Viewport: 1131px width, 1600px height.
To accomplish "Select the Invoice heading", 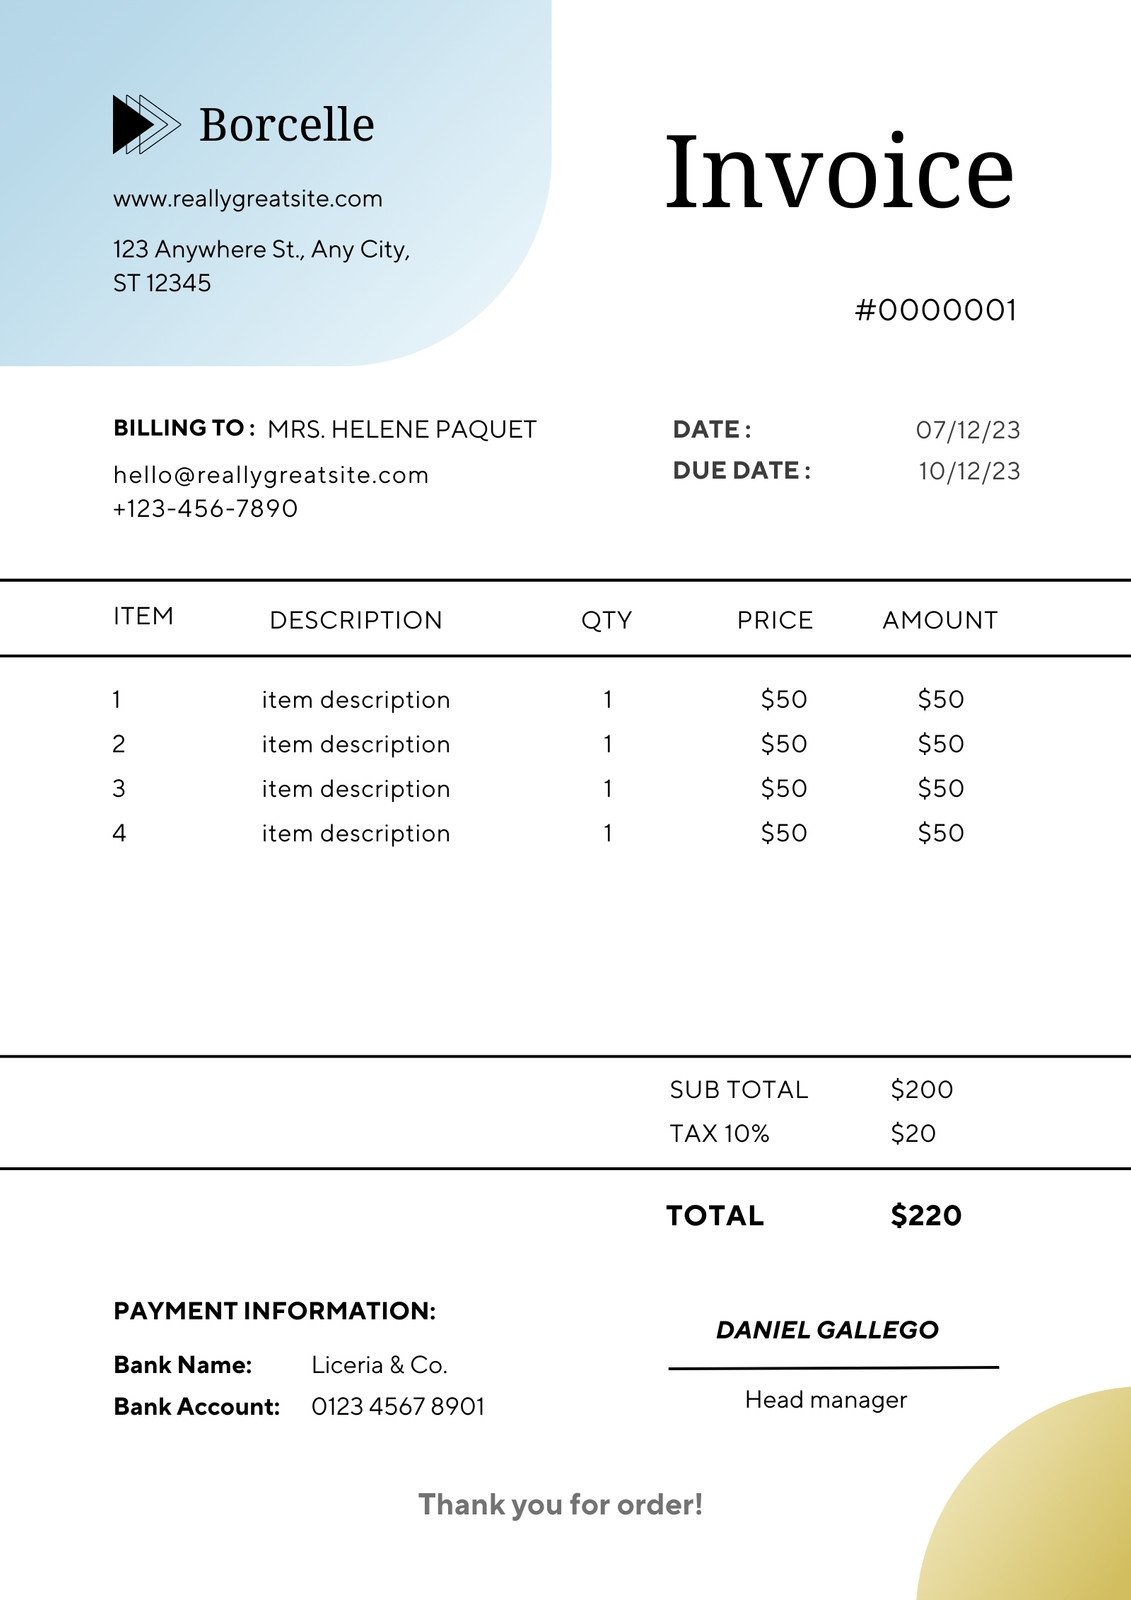I will click(839, 171).
